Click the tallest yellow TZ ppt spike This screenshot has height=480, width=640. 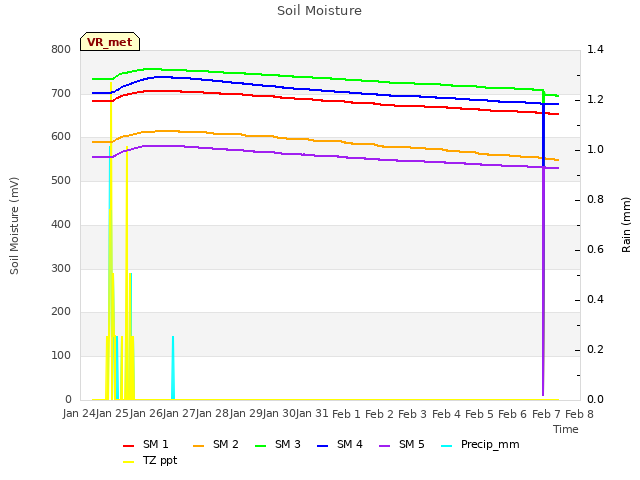[x=111, y=241]
